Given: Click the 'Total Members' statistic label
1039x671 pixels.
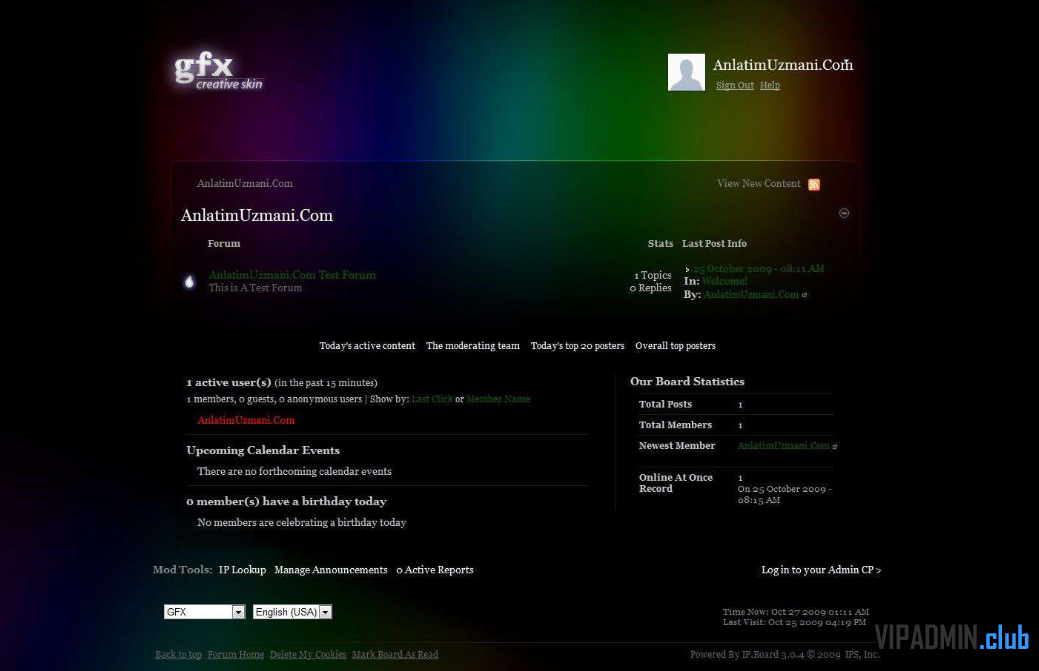Looking at the screenshot, I should tap(675, 425).
